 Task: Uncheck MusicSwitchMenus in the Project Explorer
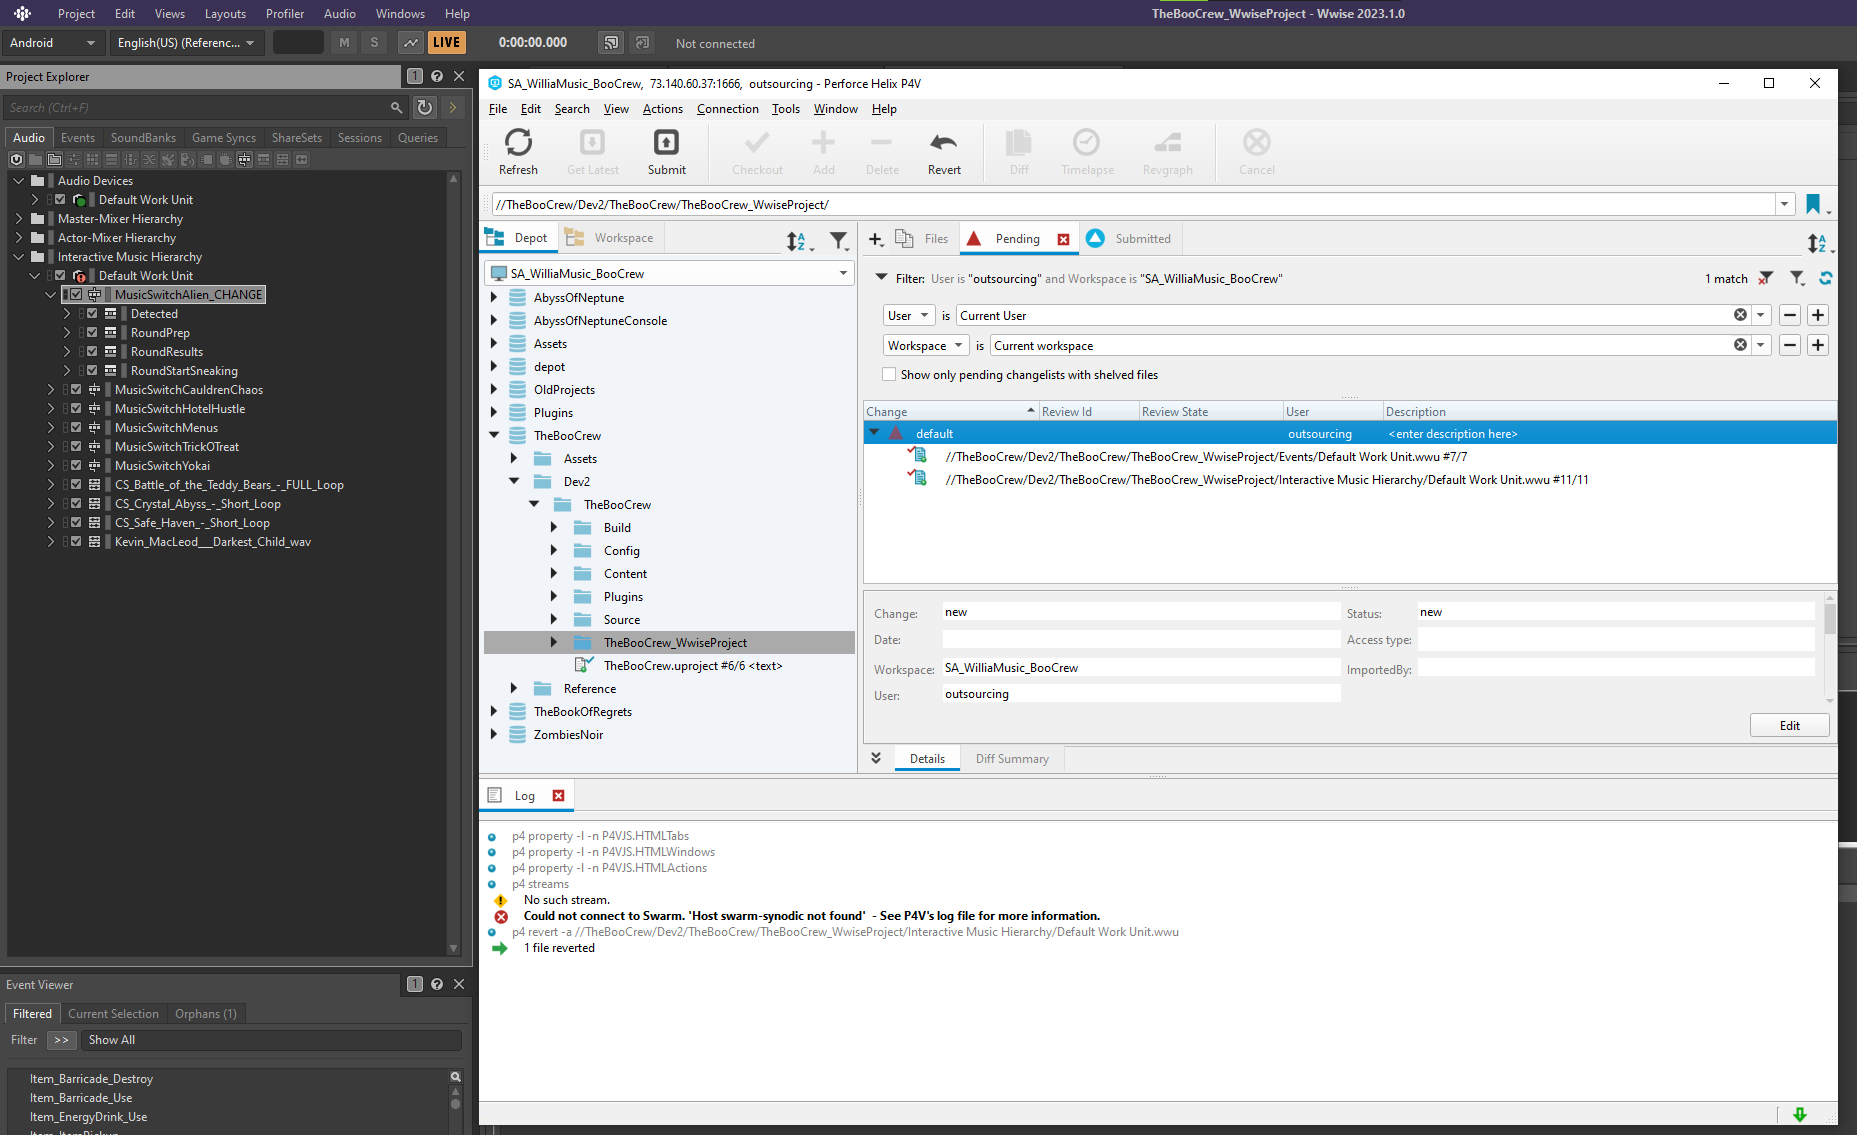pos(77,427)
